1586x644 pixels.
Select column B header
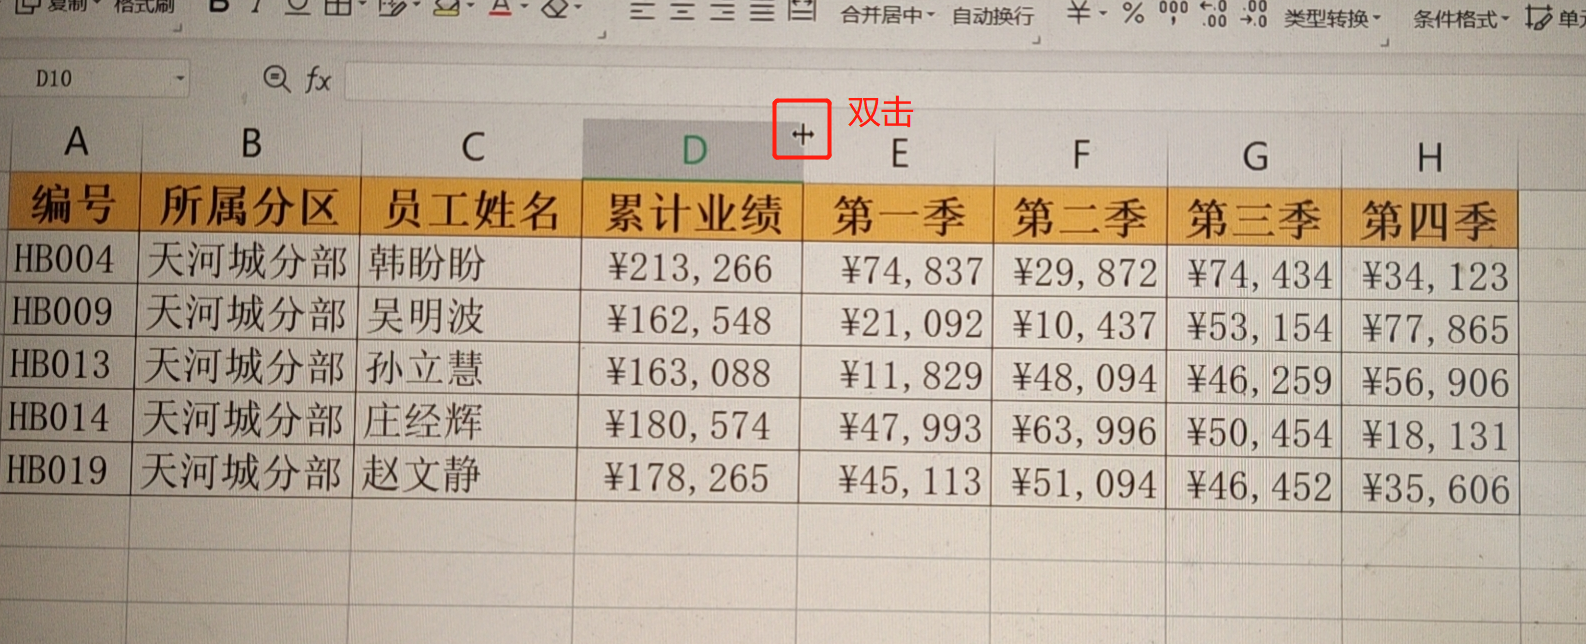tap(251, 145)
